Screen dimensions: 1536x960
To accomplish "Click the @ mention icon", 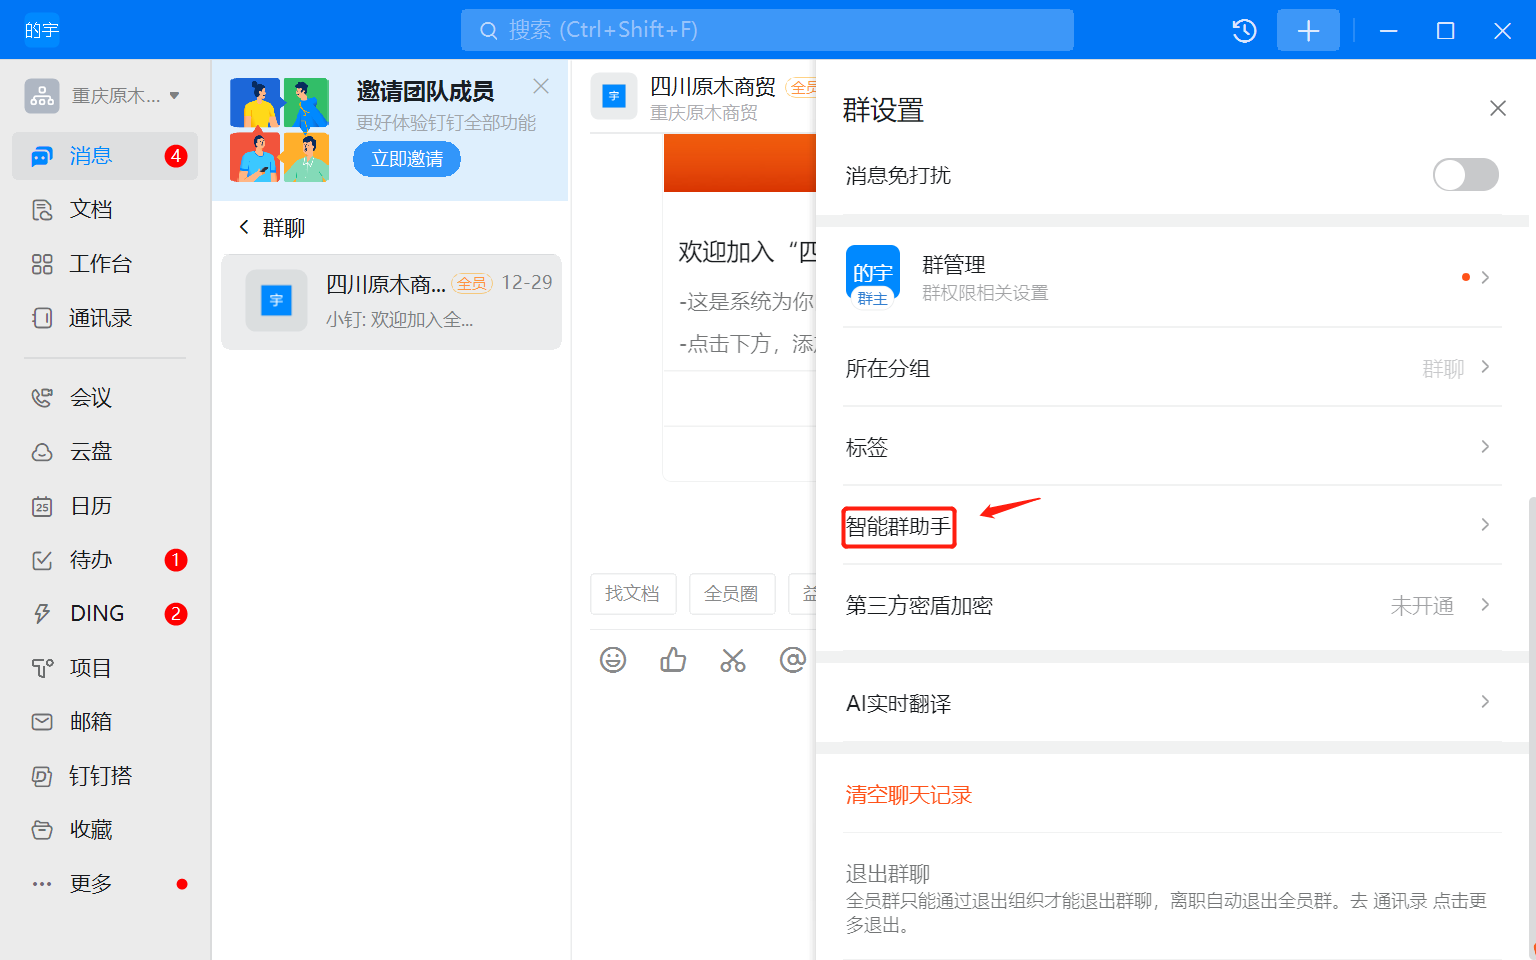I will click(793, 660).
